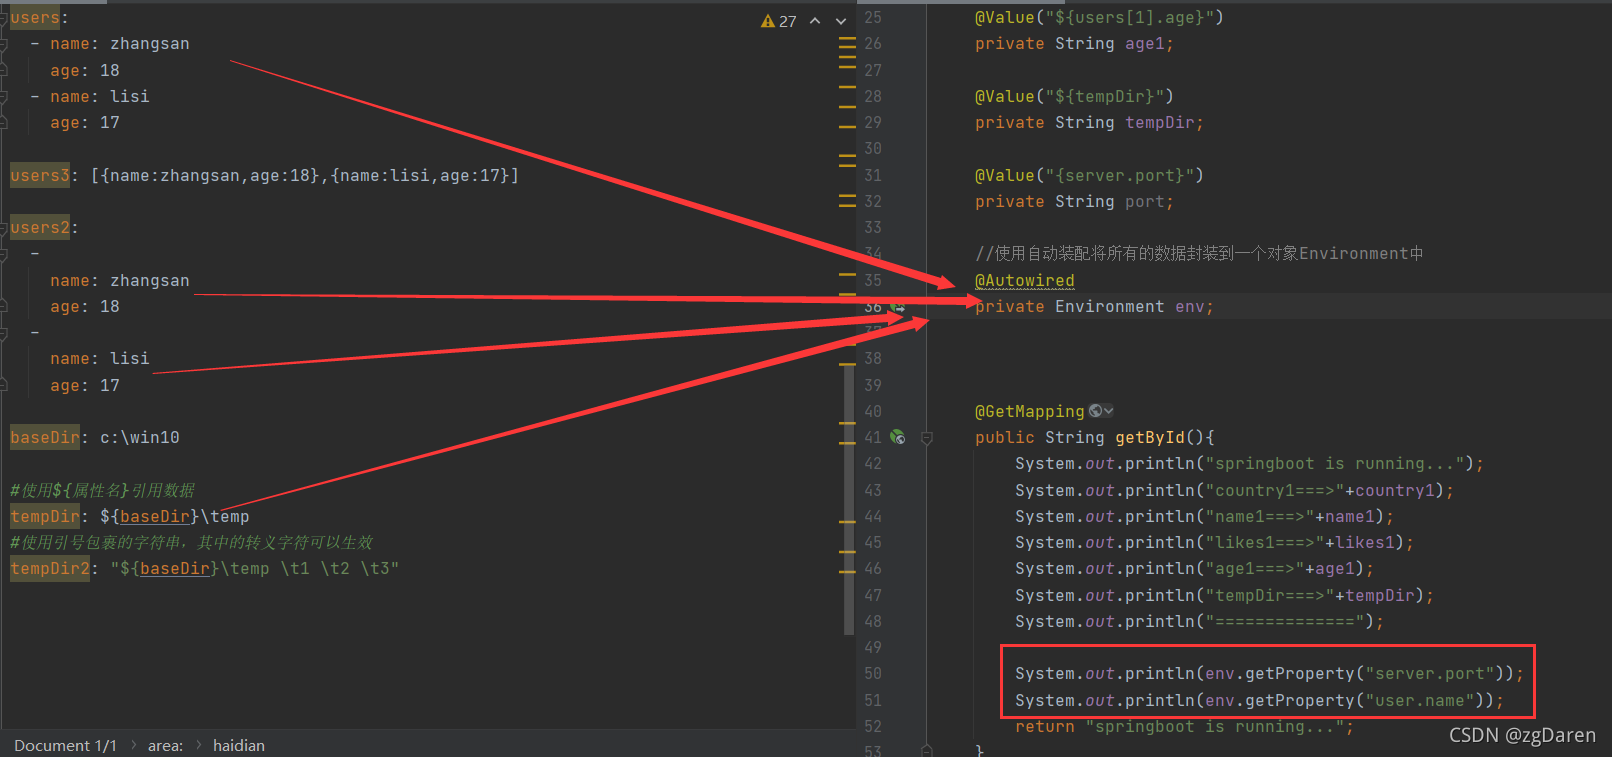The width and height of the screenshot is (1612, 757).
Task: Click env.getProperty("server.port") statement
Action: [1270, 673]
